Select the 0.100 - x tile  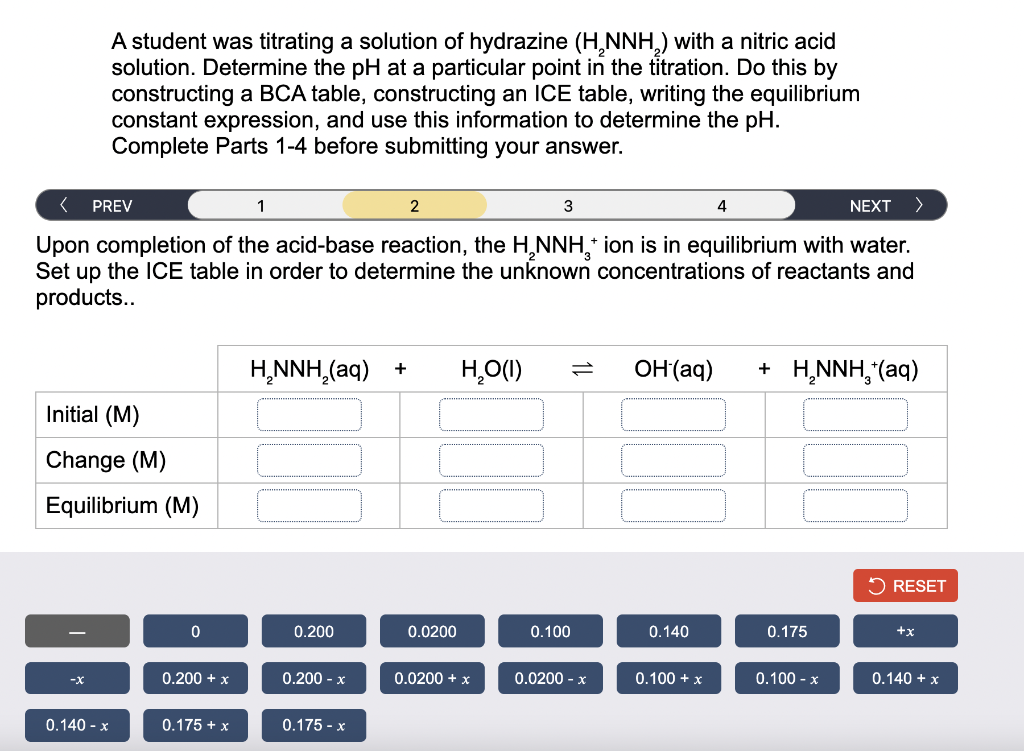[787, 678]
